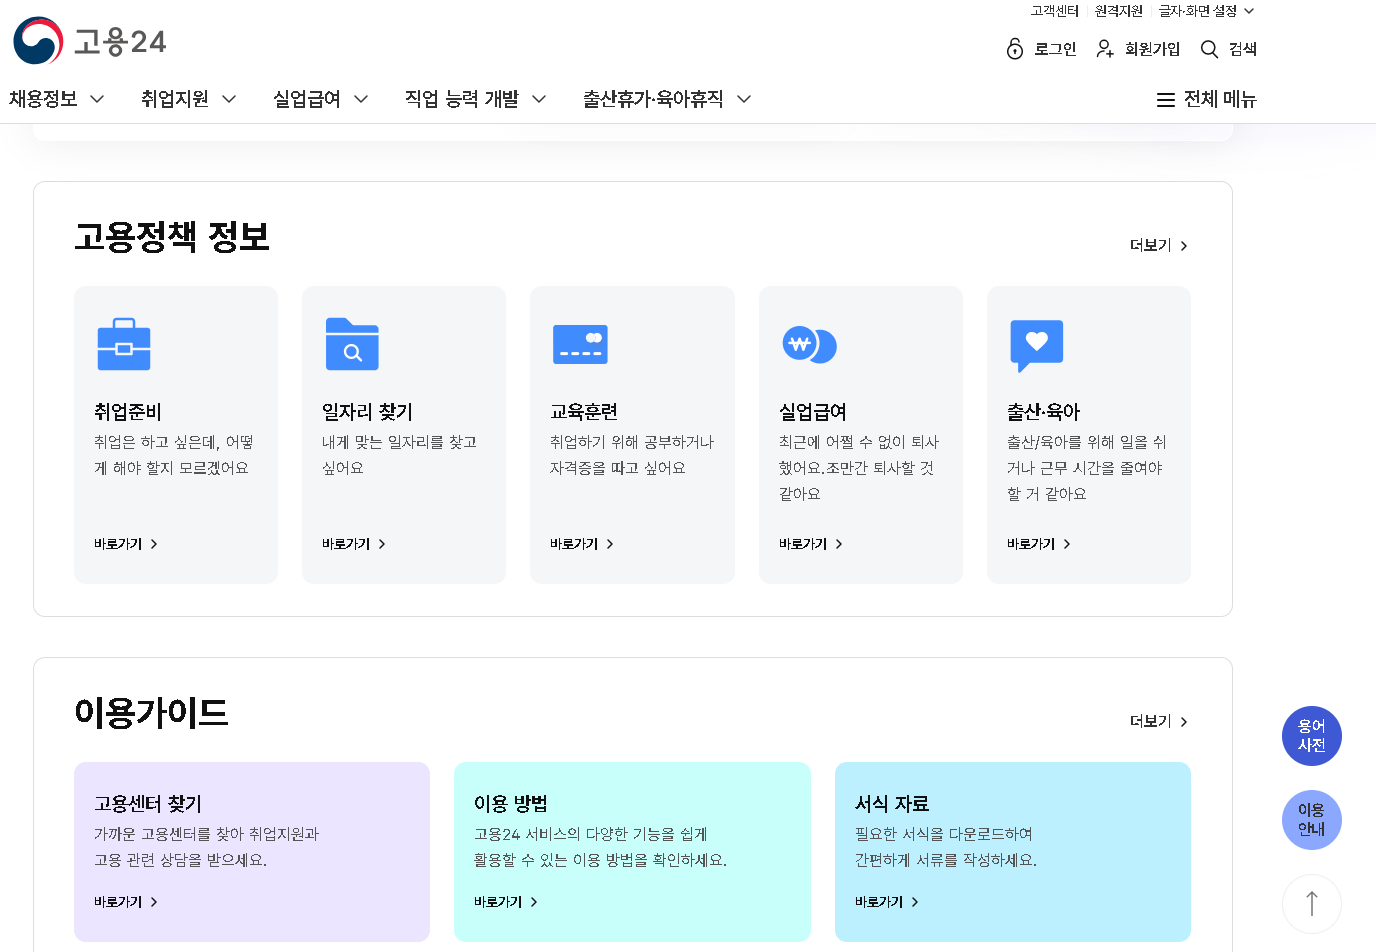The width and height of the screenshot is (1376, 952).
Task: Click the 회원가입 person-plus icon
Action: (x=1105, y=49)
